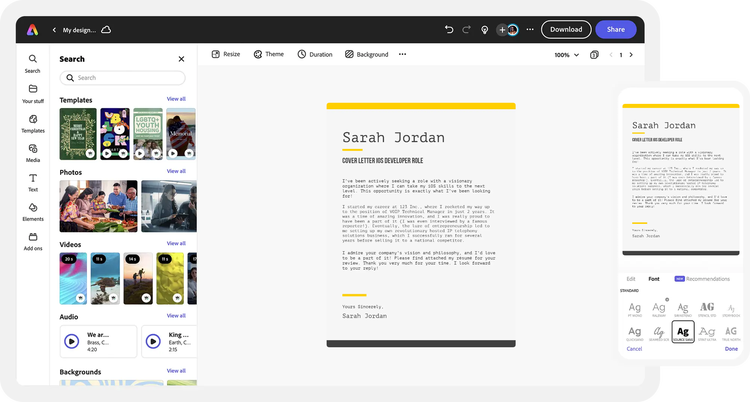
Task: Play the "We ar..." audio track
Action: point(72,341)
